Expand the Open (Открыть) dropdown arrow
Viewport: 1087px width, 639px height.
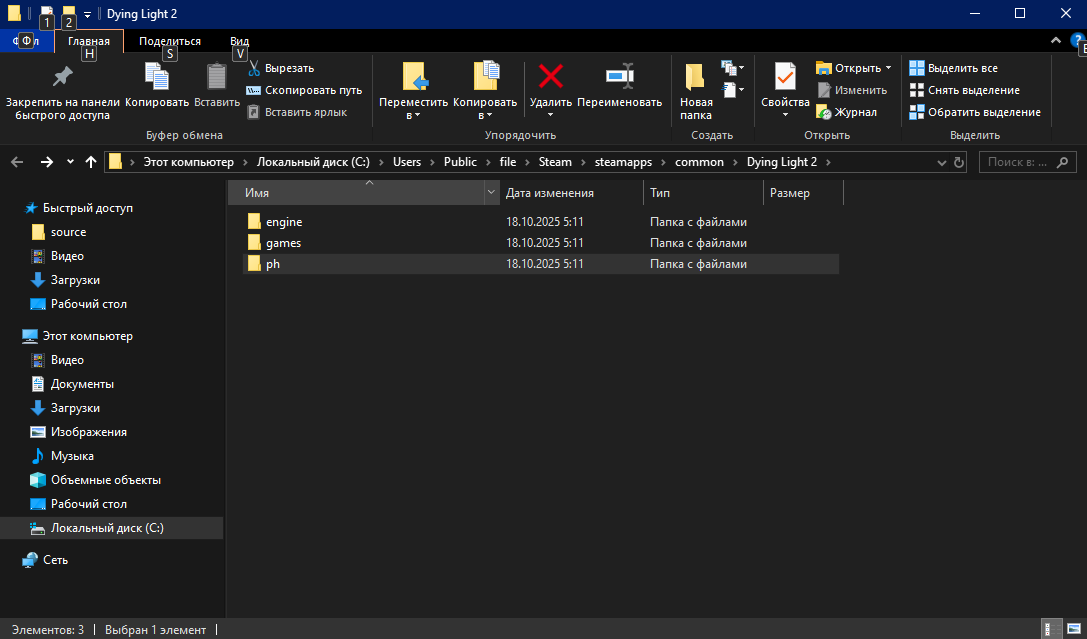(x=888, y=68)
